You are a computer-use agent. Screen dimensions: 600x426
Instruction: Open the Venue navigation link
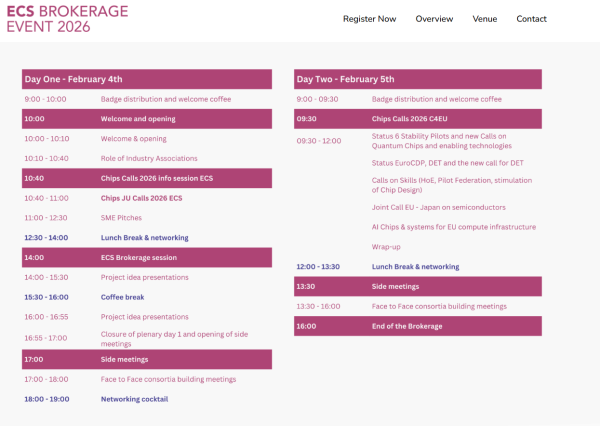pyautogui.click(x=484, y=19)
